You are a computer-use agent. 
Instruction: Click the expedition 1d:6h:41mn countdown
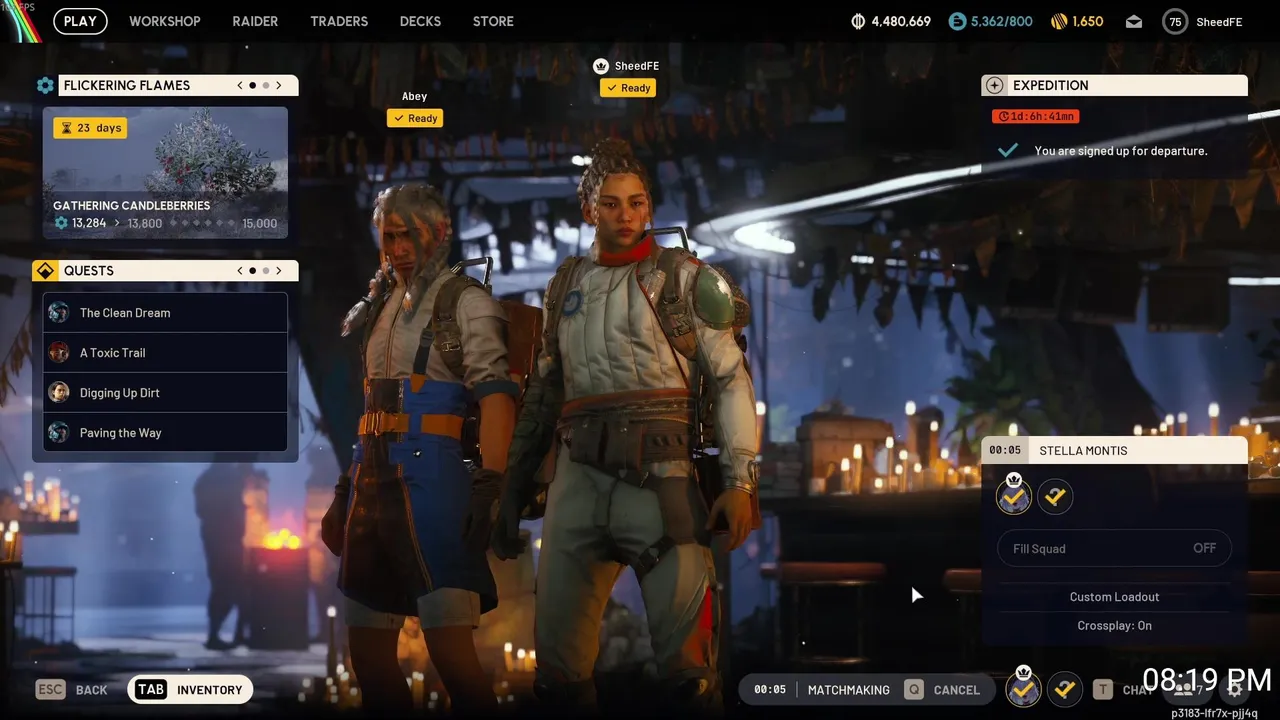1036,116
